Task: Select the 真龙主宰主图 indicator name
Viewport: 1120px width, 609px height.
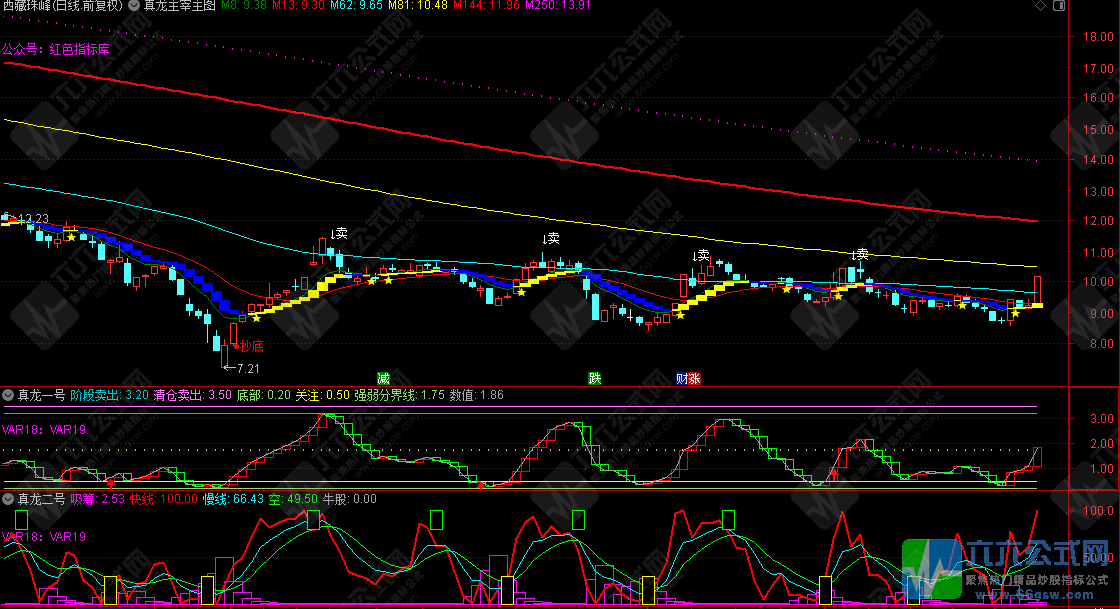Action: (177, 6)
